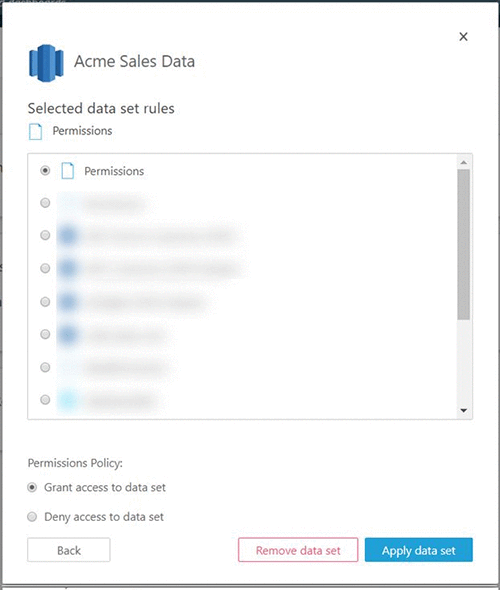Click the Redshift data source icon
This screenshot has height=590, width=500.
pyautogui.click(x=46, y=63)
